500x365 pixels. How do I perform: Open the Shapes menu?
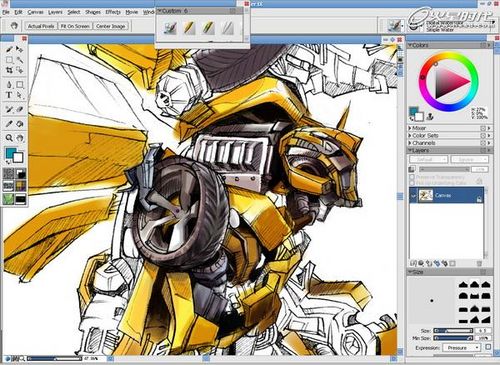point(93,12)
